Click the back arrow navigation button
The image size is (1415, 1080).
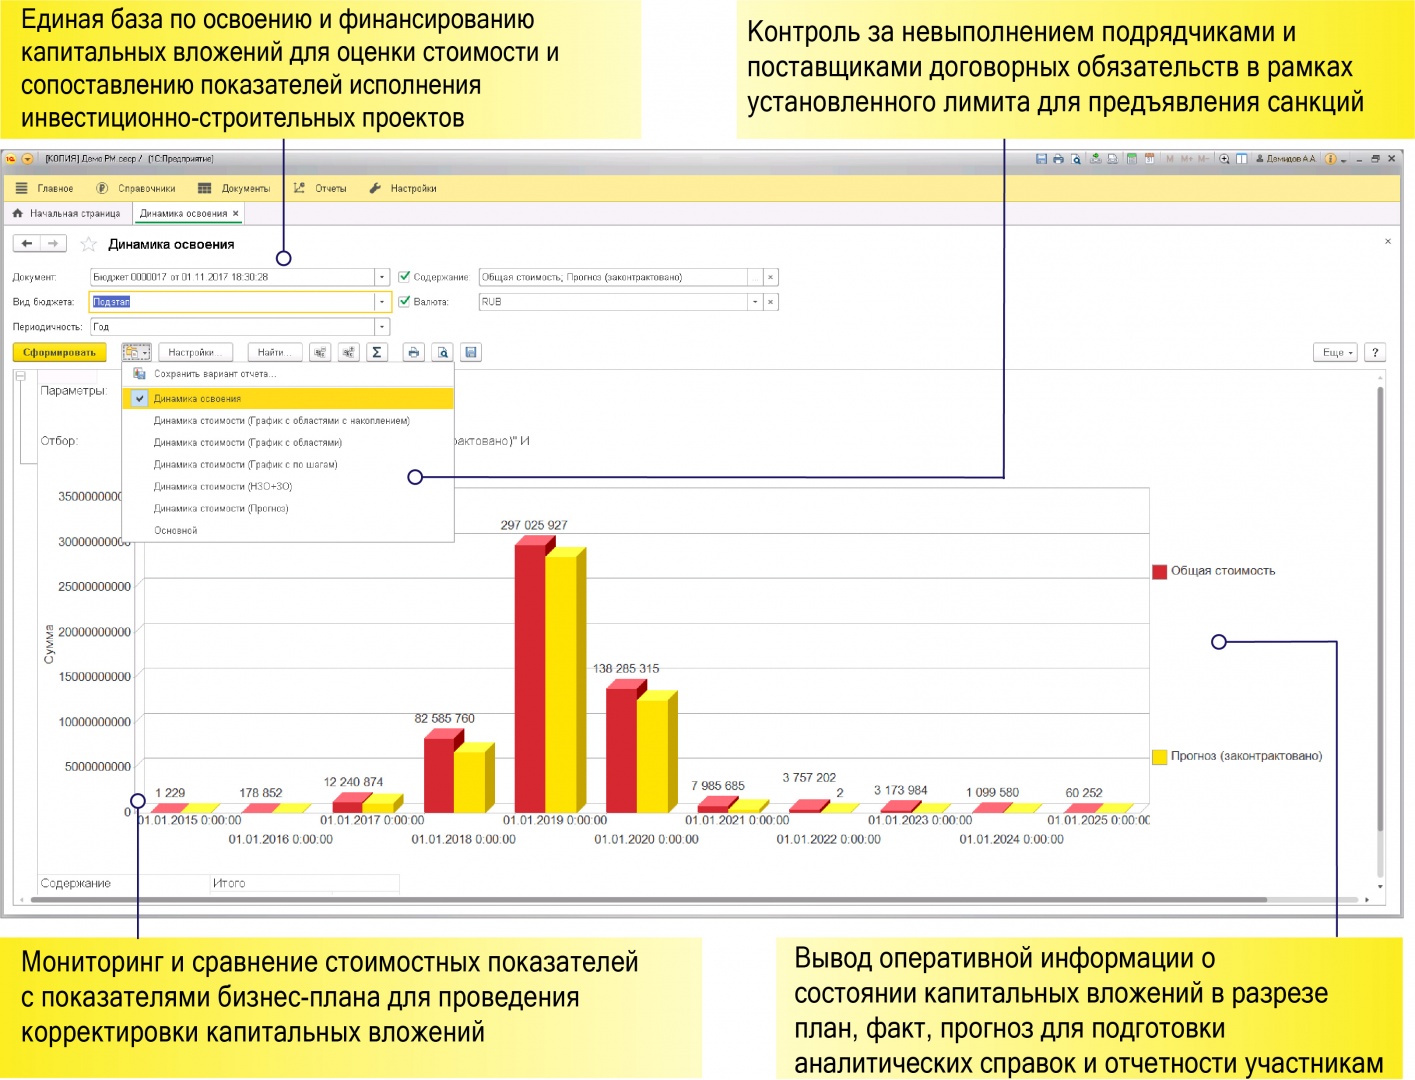coord(27,243)
